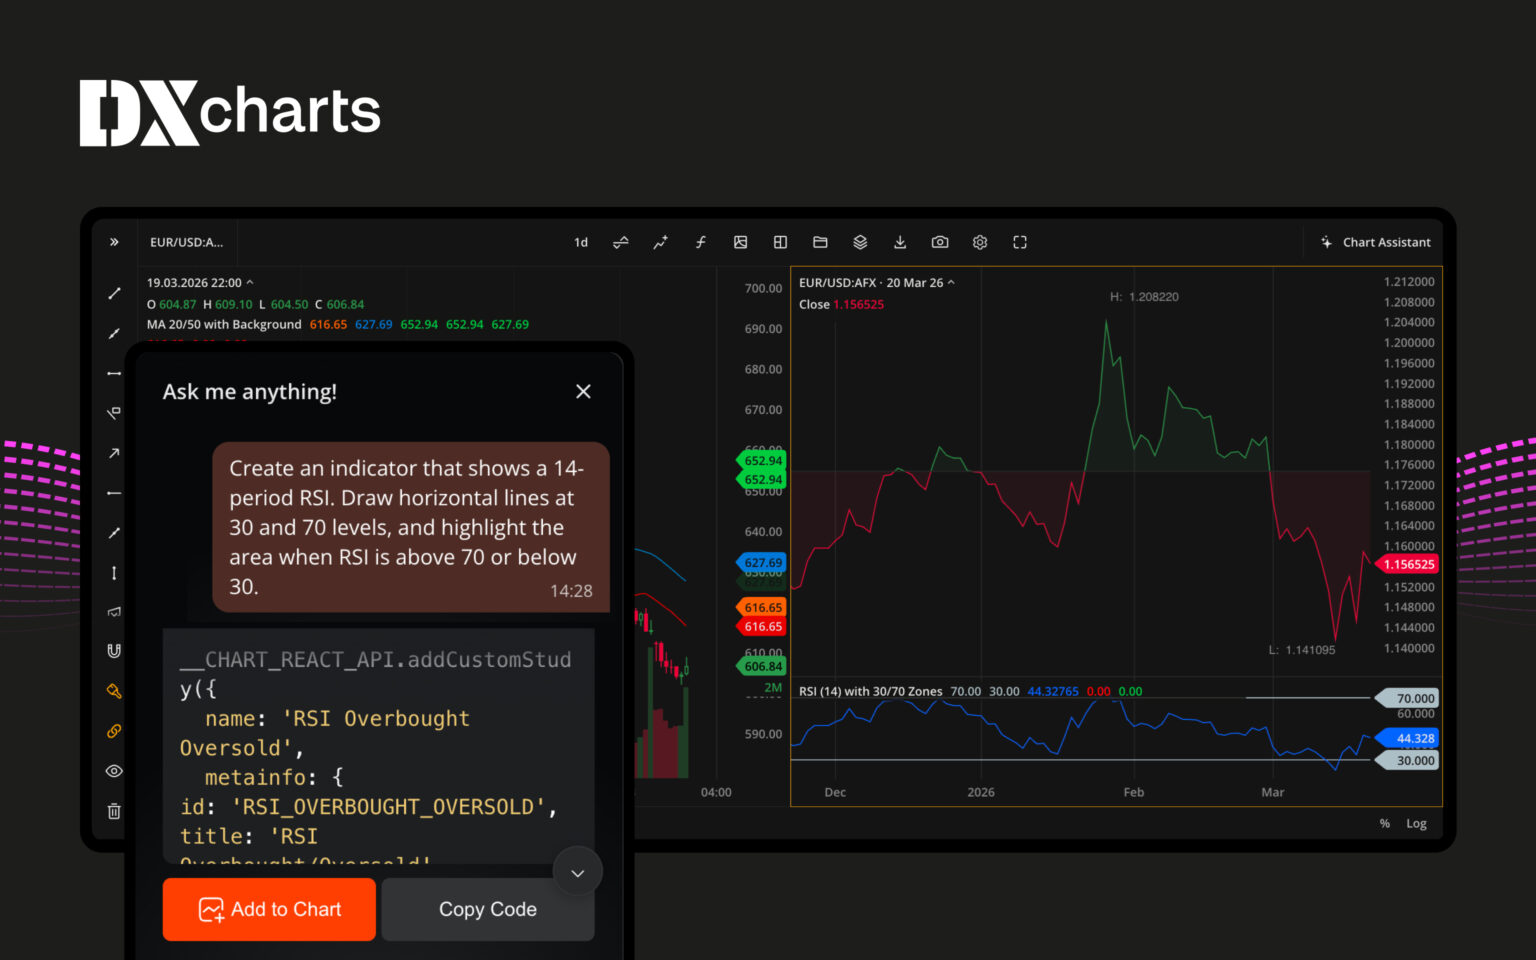Take a chart screenshot with the camera icon

tap(940, 242)
